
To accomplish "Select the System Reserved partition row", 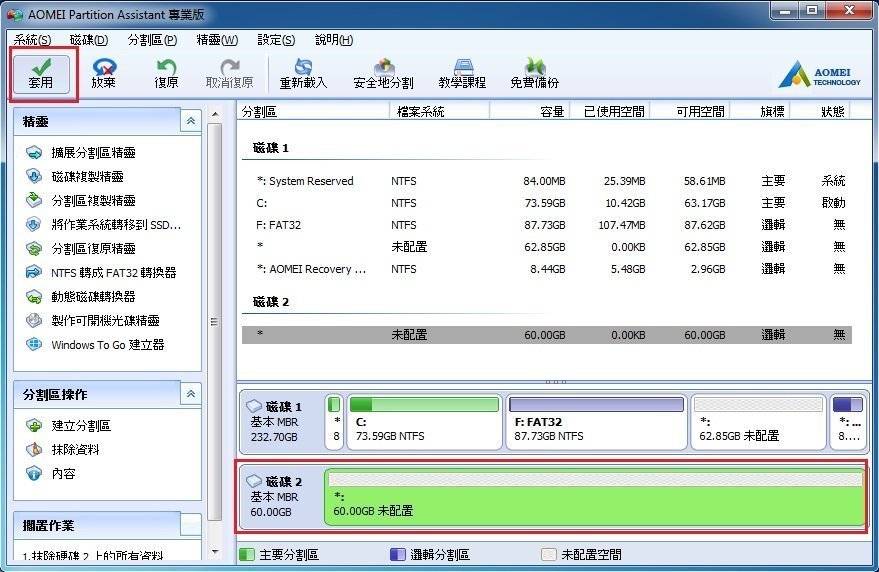I will click(547, 181).
